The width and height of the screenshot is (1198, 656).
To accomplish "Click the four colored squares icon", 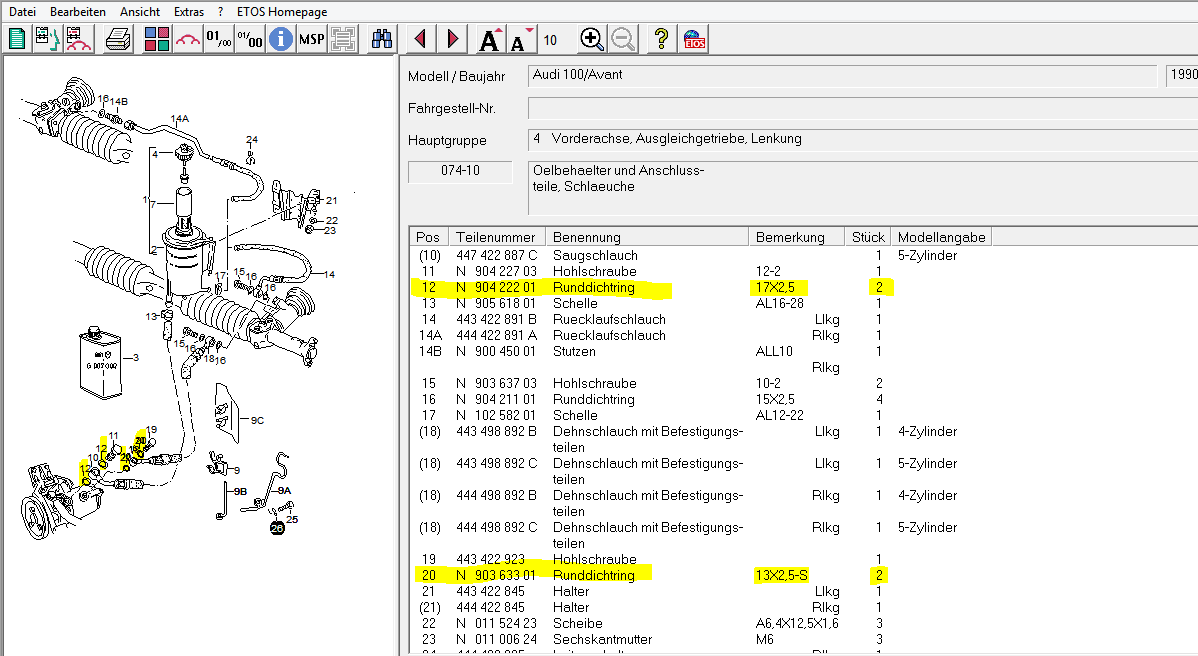I will click(x=157, y=39).
